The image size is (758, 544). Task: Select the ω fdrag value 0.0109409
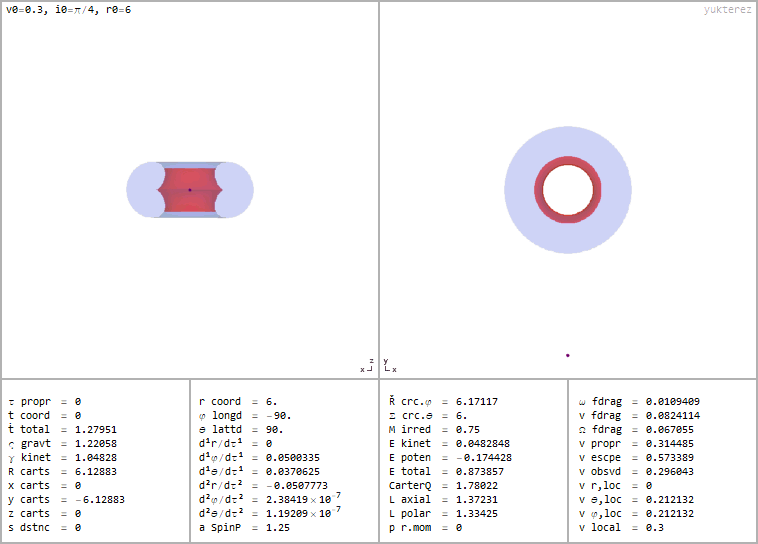673,402
